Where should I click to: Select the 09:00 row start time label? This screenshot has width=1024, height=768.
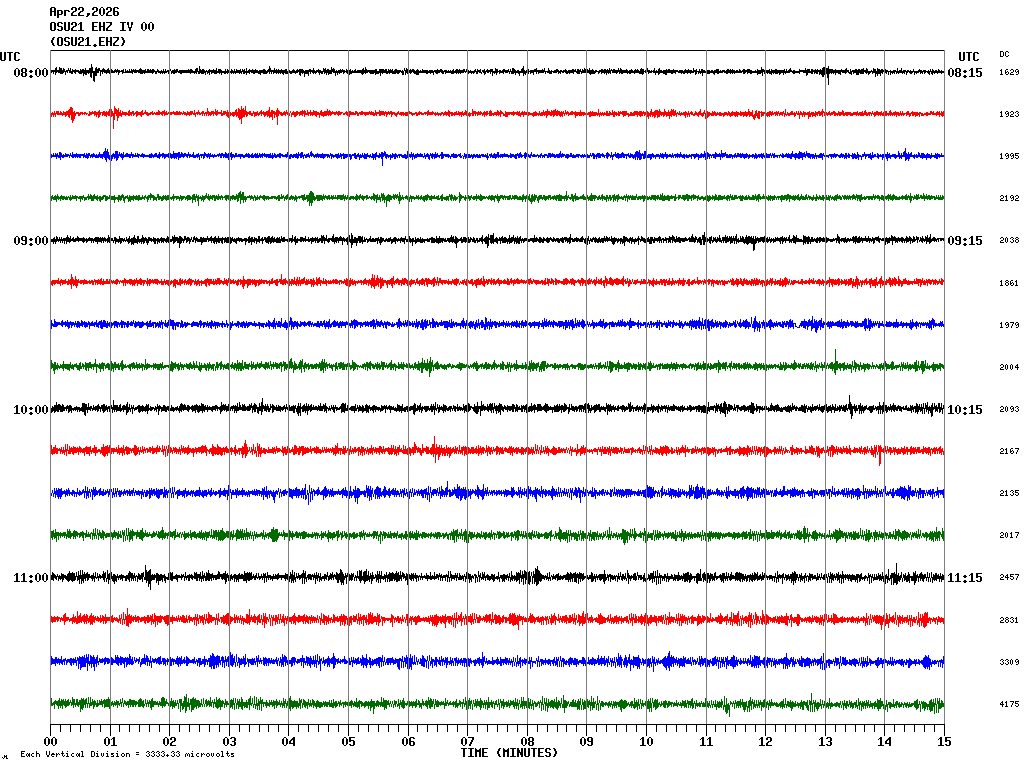31,241
